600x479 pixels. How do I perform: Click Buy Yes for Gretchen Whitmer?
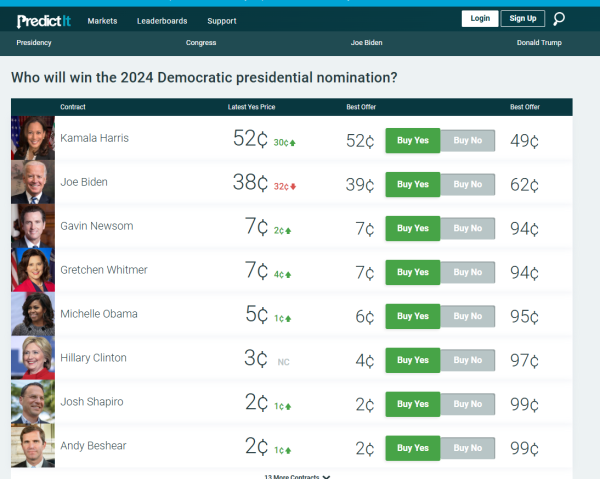pyautogui.click(x=412, y=272)
